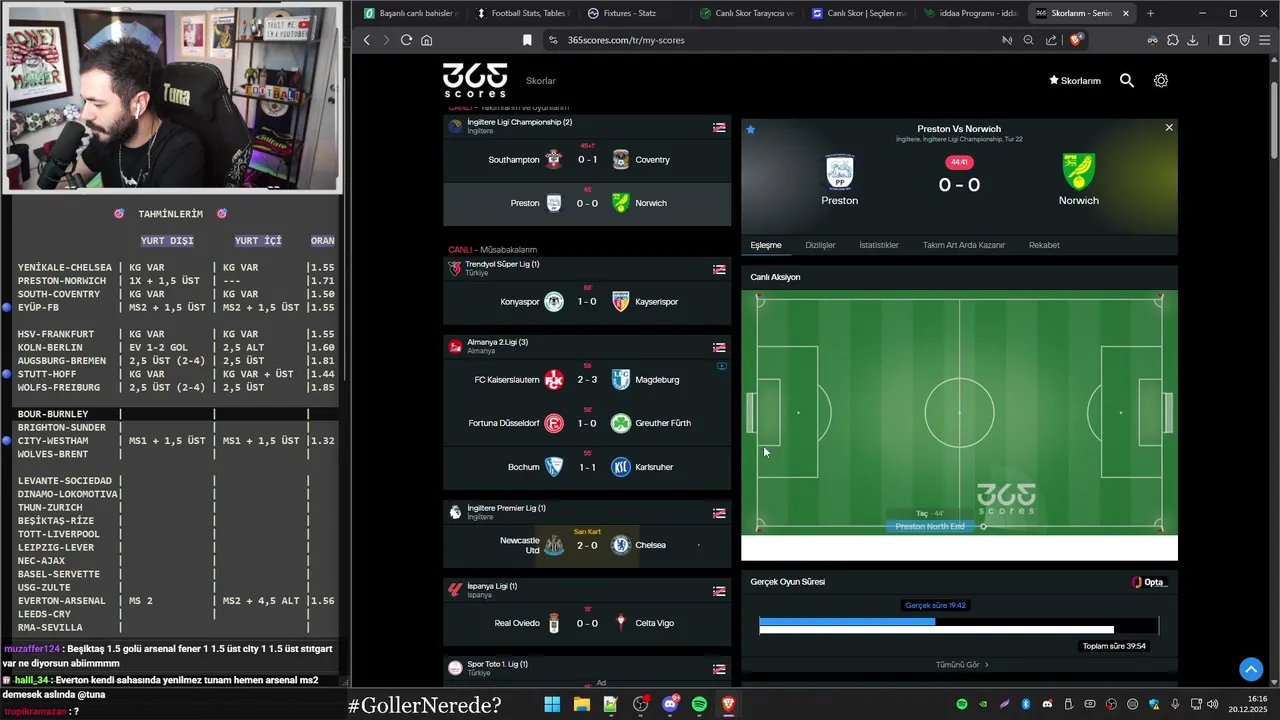
Task: Open Spotify from the taskbar
Action: click(699, 704)
